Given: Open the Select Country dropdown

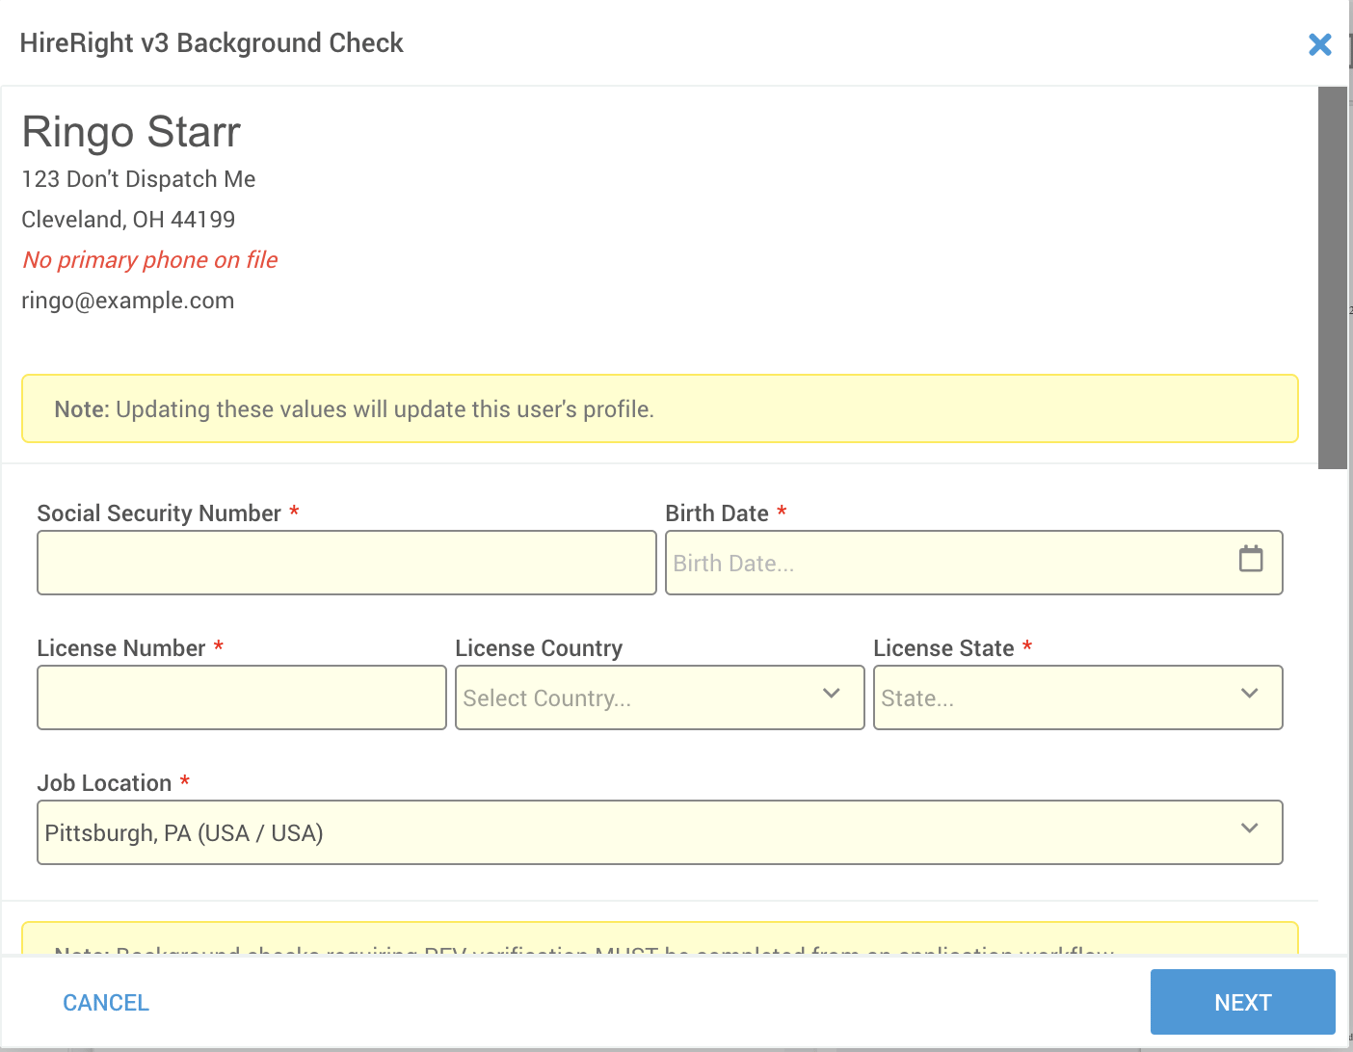Looking at the screenshot, I should click(x=640, y=698).
